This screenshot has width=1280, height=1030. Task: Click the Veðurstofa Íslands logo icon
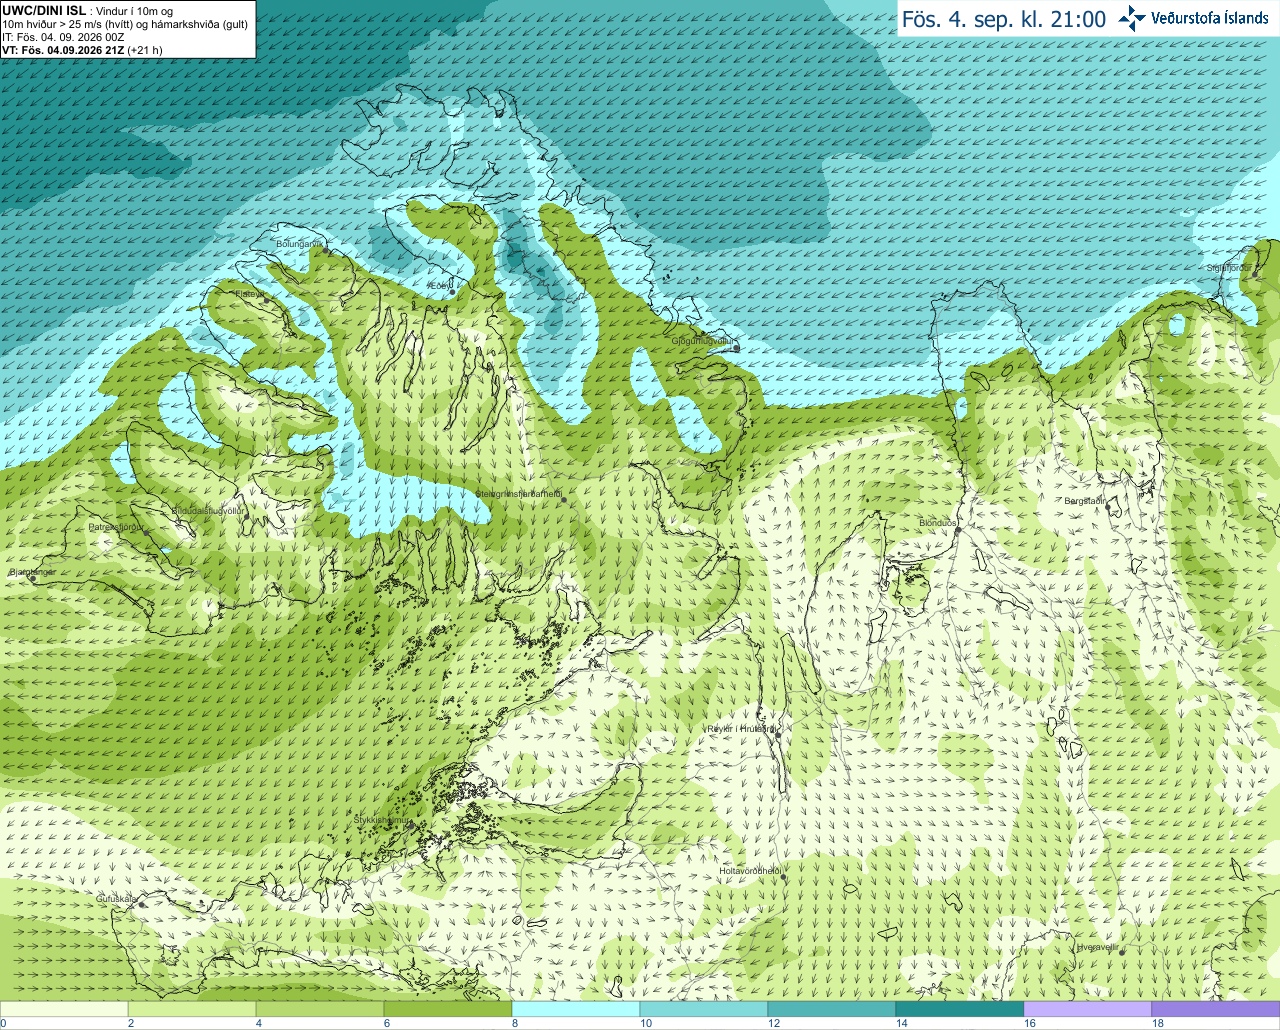tap(1132, 18)
